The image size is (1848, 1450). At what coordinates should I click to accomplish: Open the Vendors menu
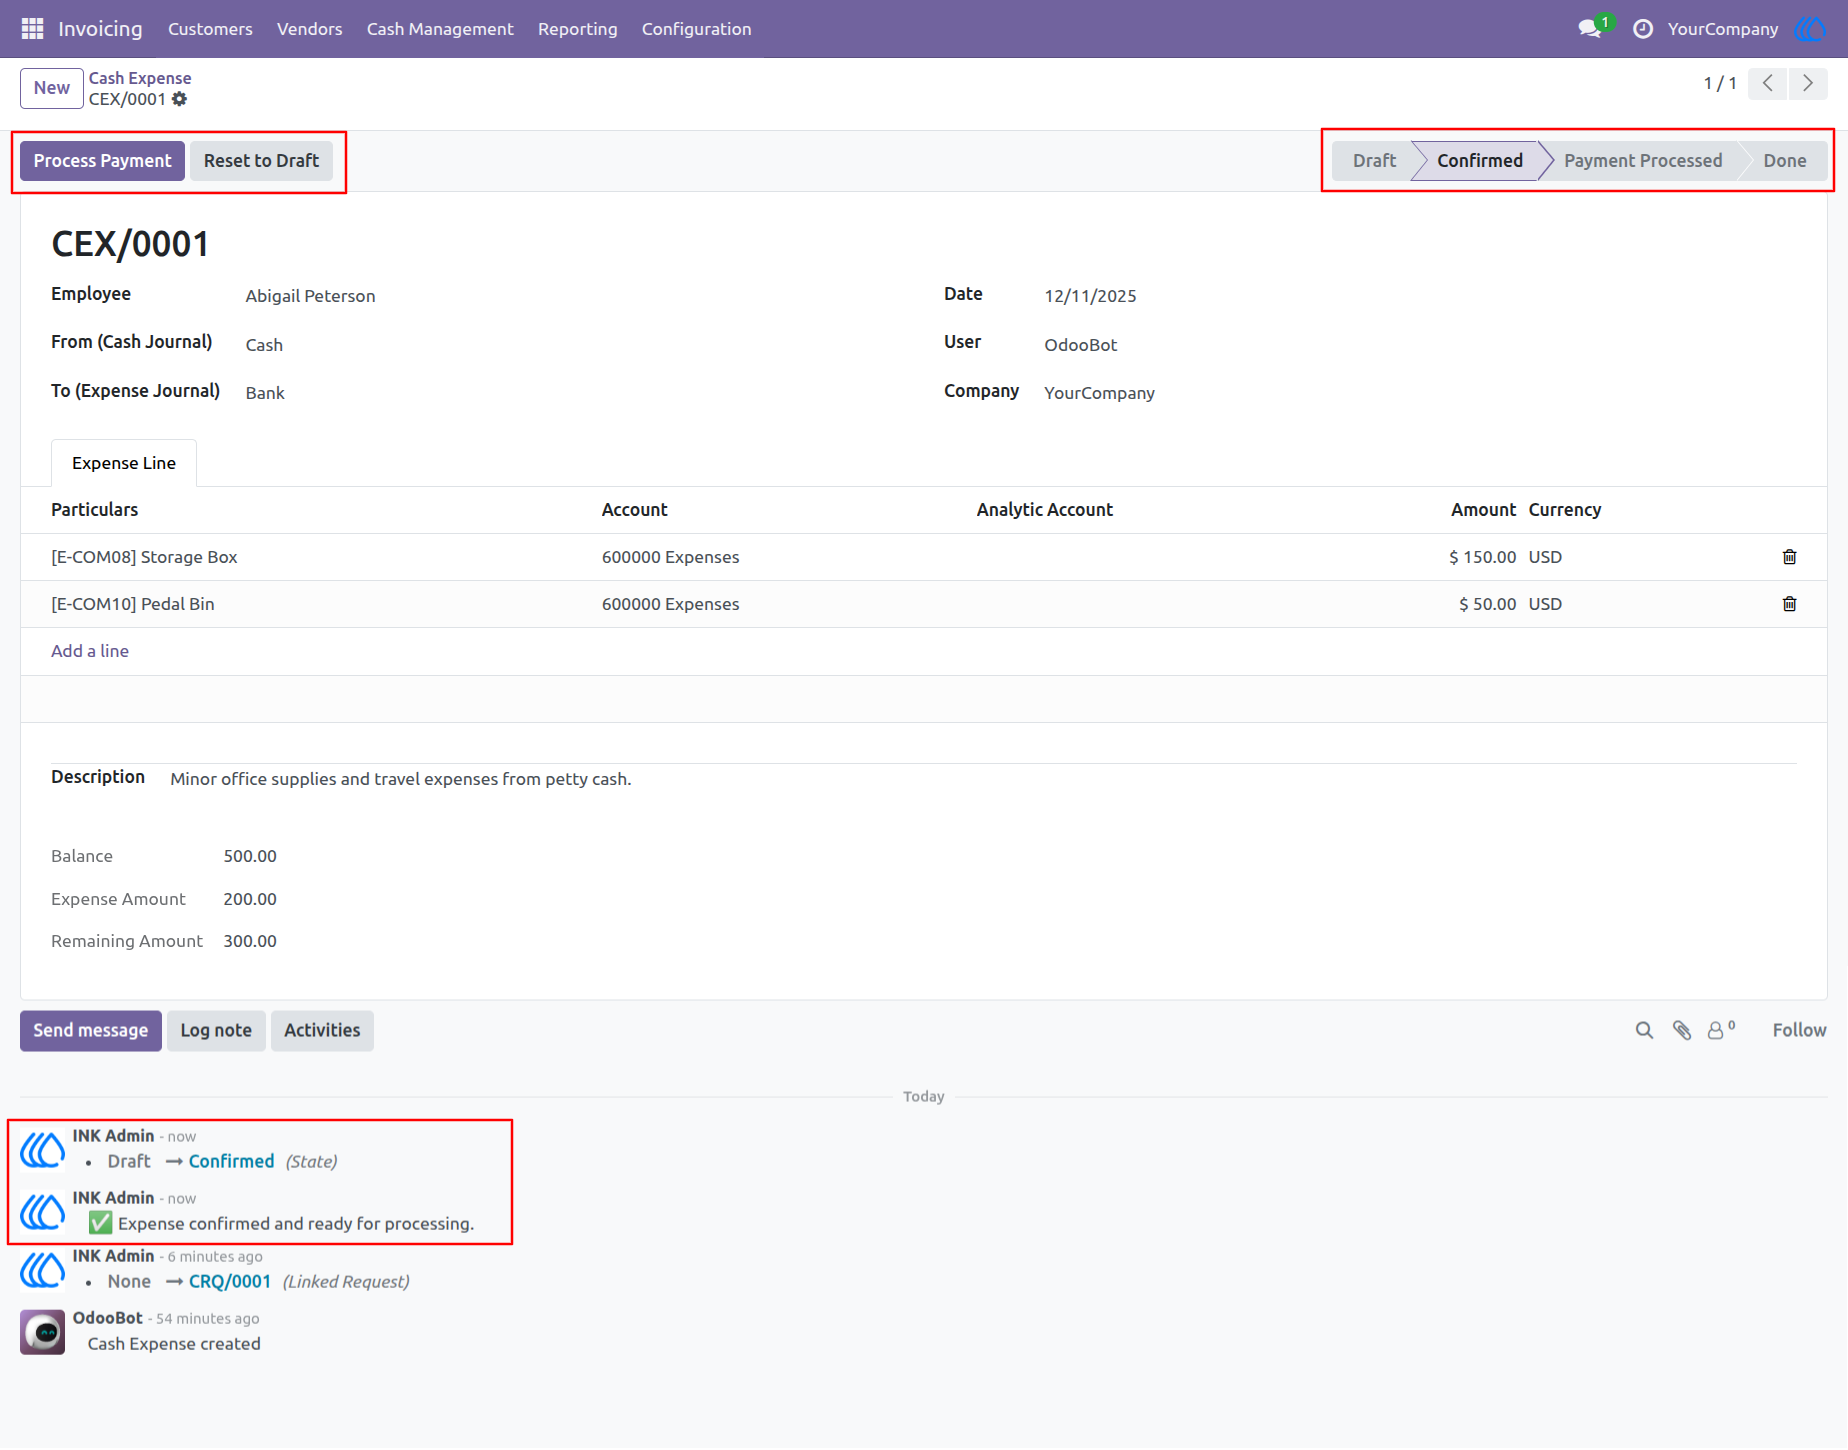[x=310, y=29]
